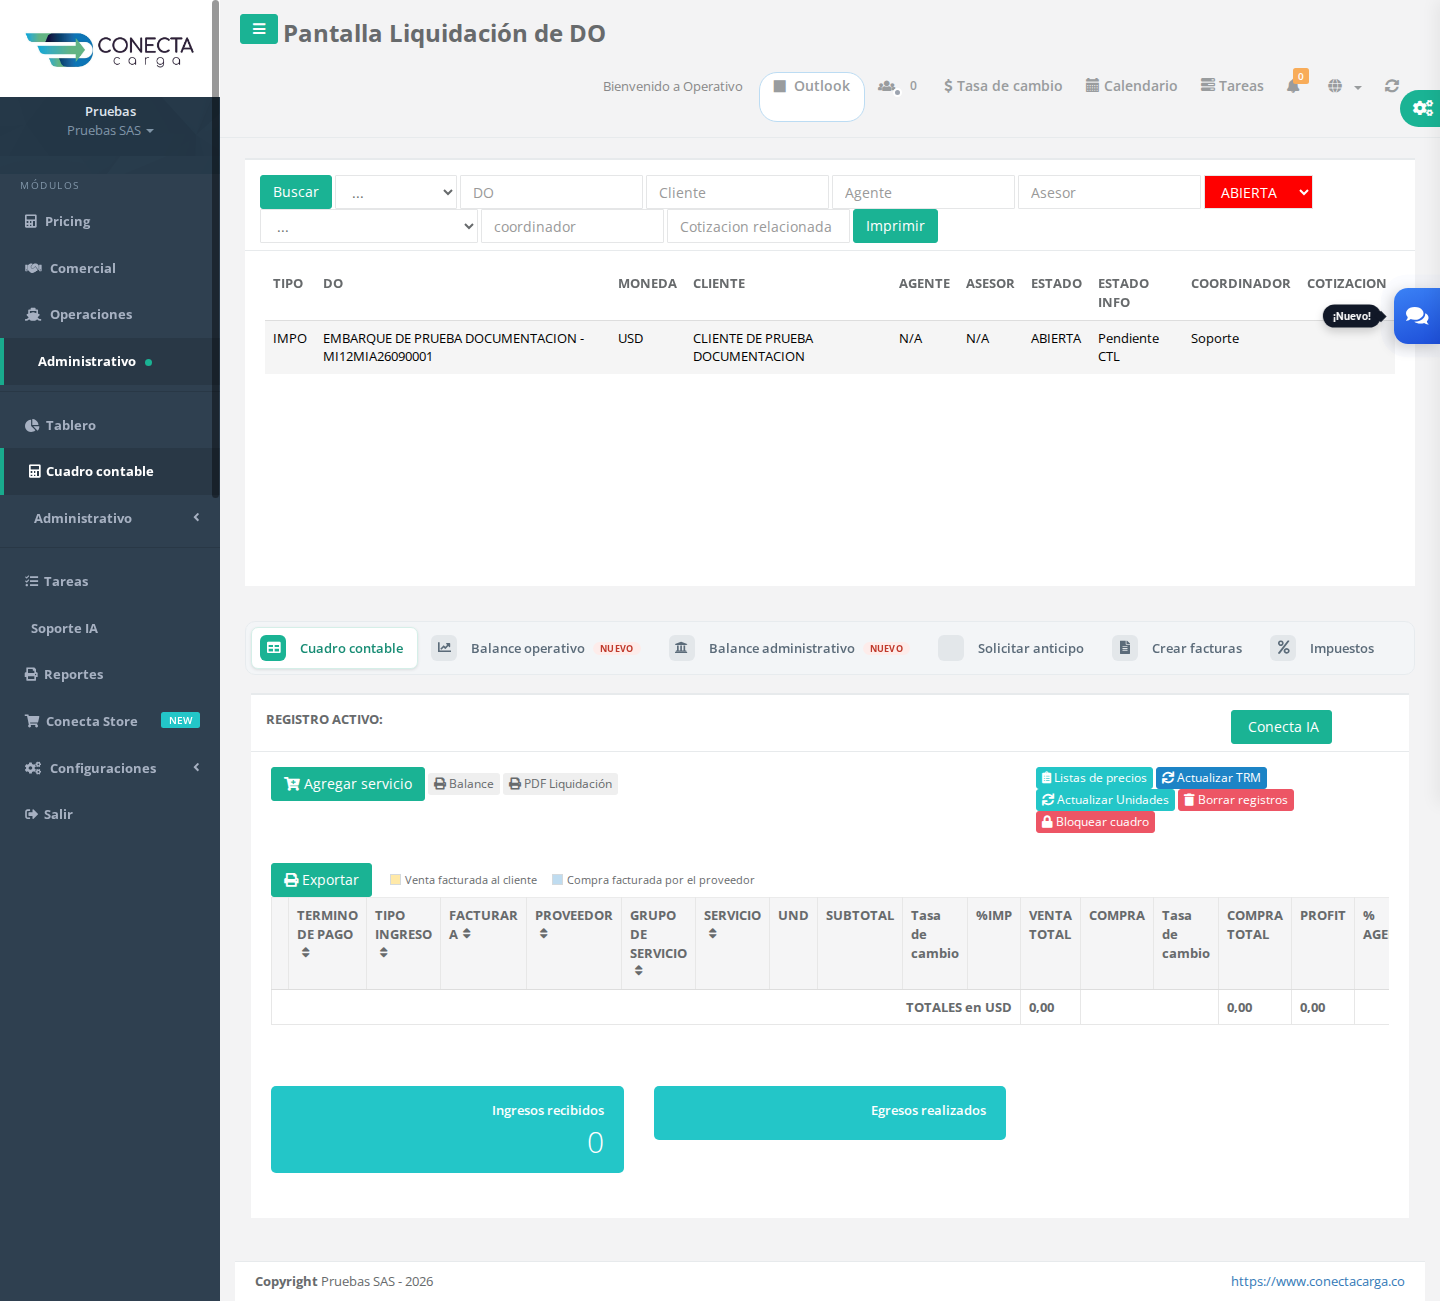Image resolution: width=1440 pixels, height=1301 pixels.
Task: Sort by SERVICIO column arrows
Action: pos(713,934)
